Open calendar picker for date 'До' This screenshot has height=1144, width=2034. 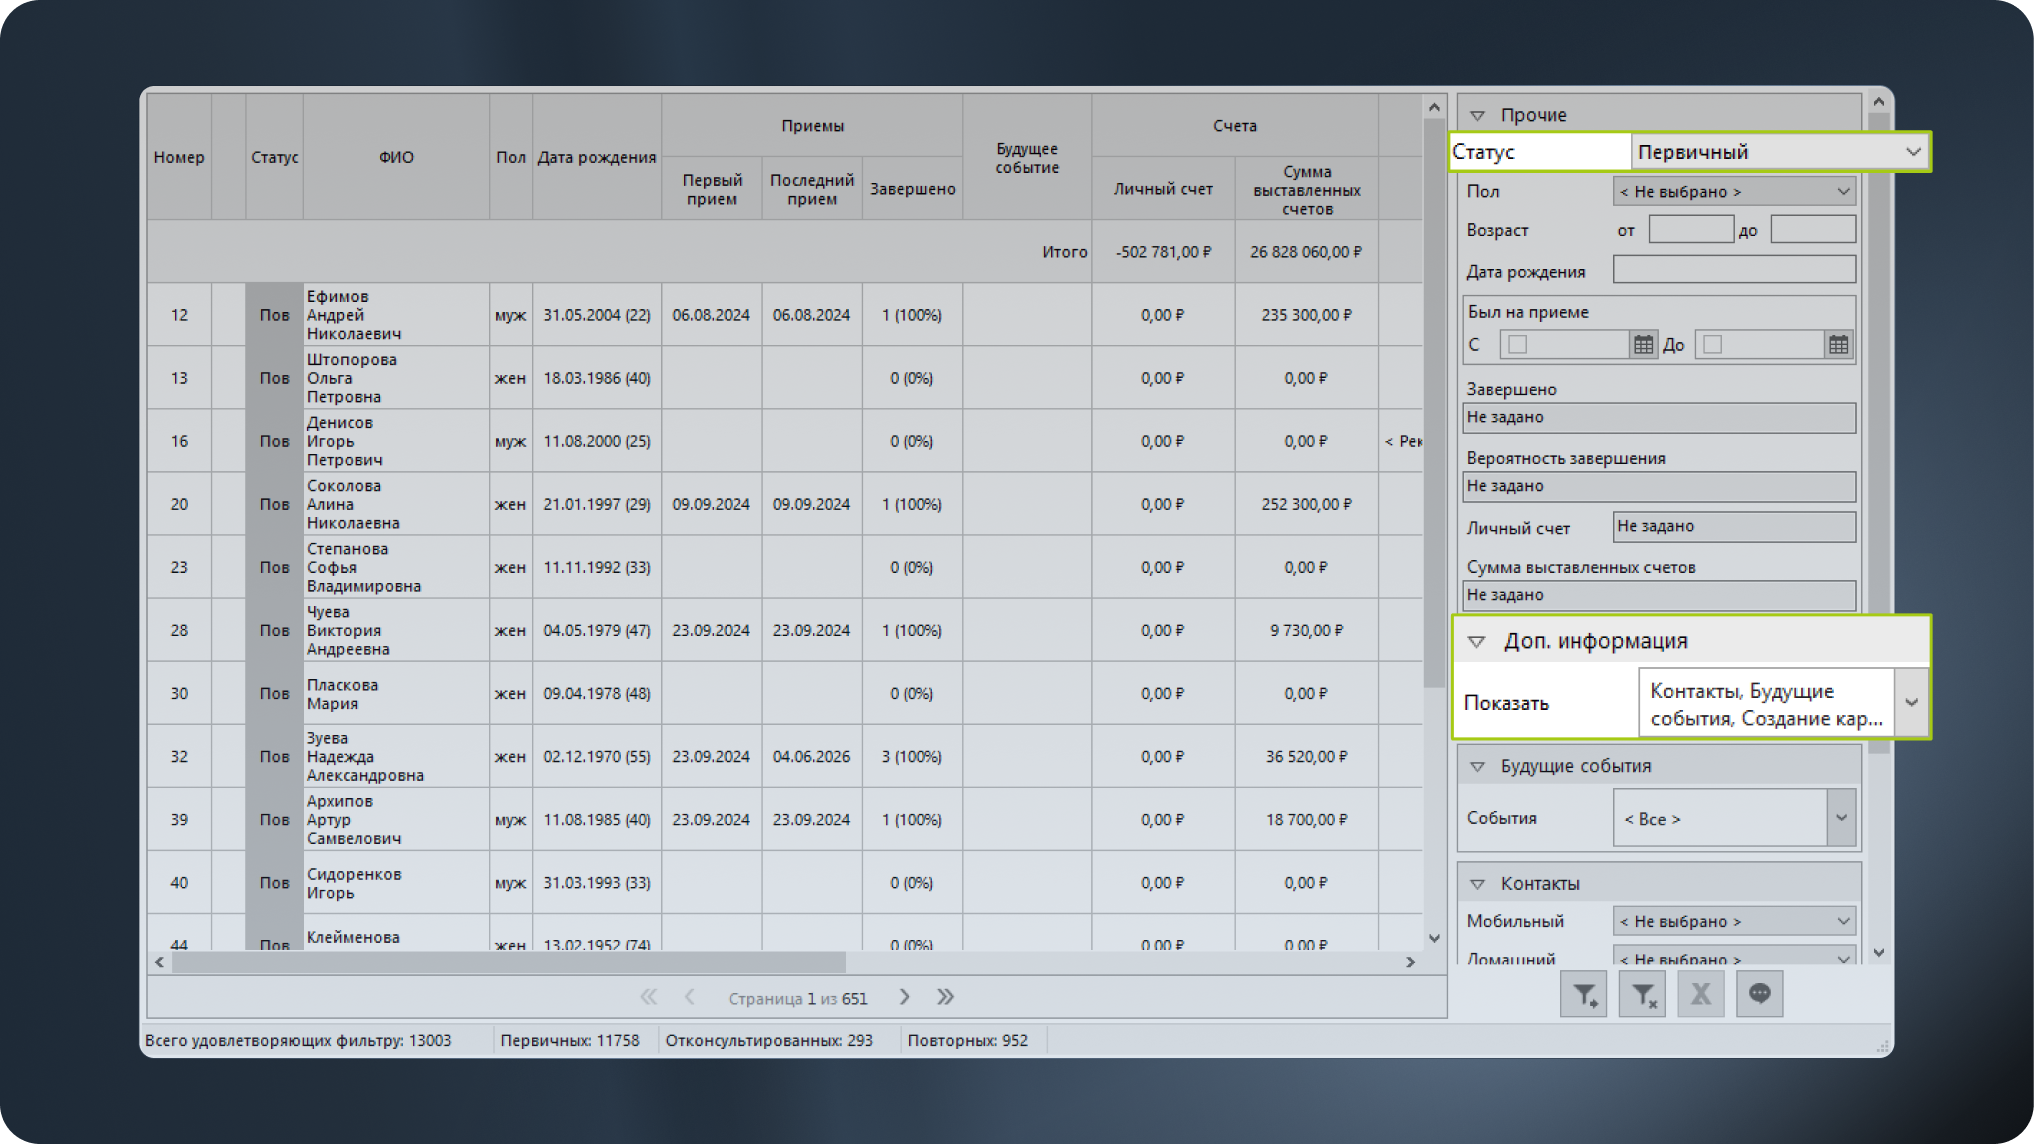click(1838, 345)
